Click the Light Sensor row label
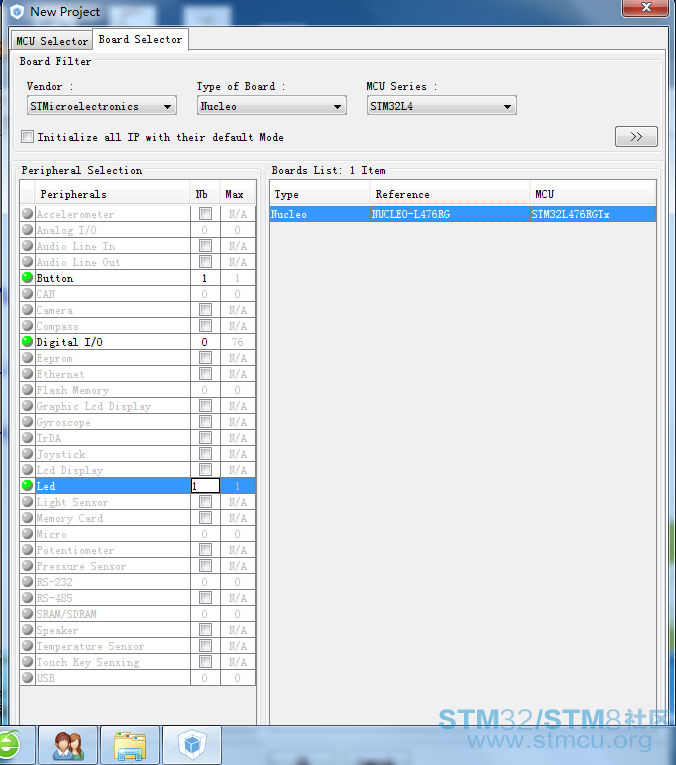This screenshot has width=676, height=765. point(72,502)
